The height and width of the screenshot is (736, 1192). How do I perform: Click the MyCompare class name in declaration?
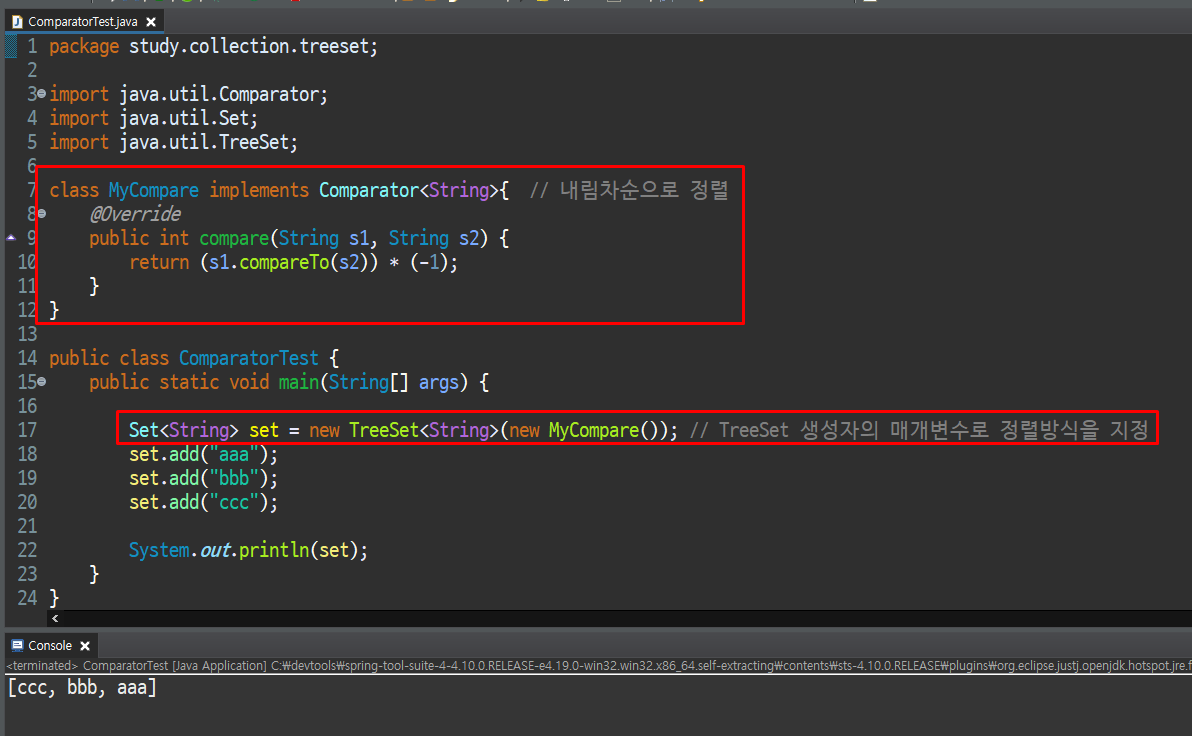[x=154, y=190]
